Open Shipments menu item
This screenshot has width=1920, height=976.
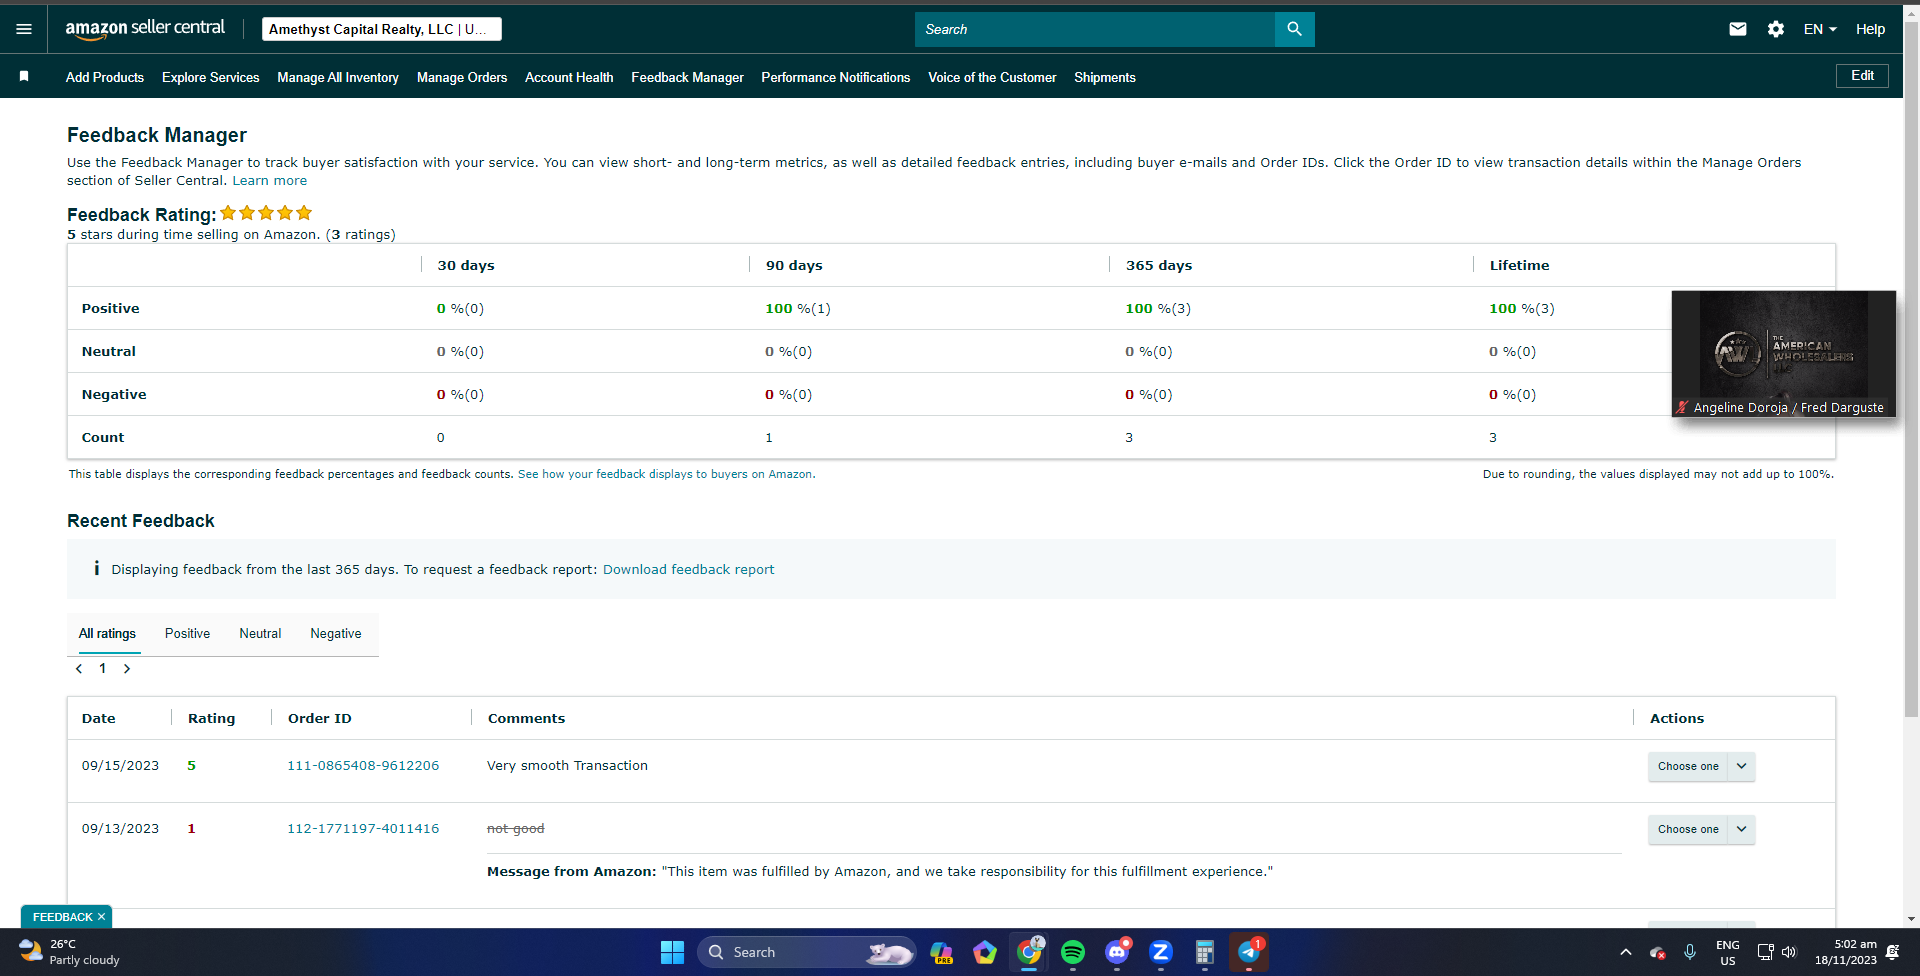pos(1105,77)
